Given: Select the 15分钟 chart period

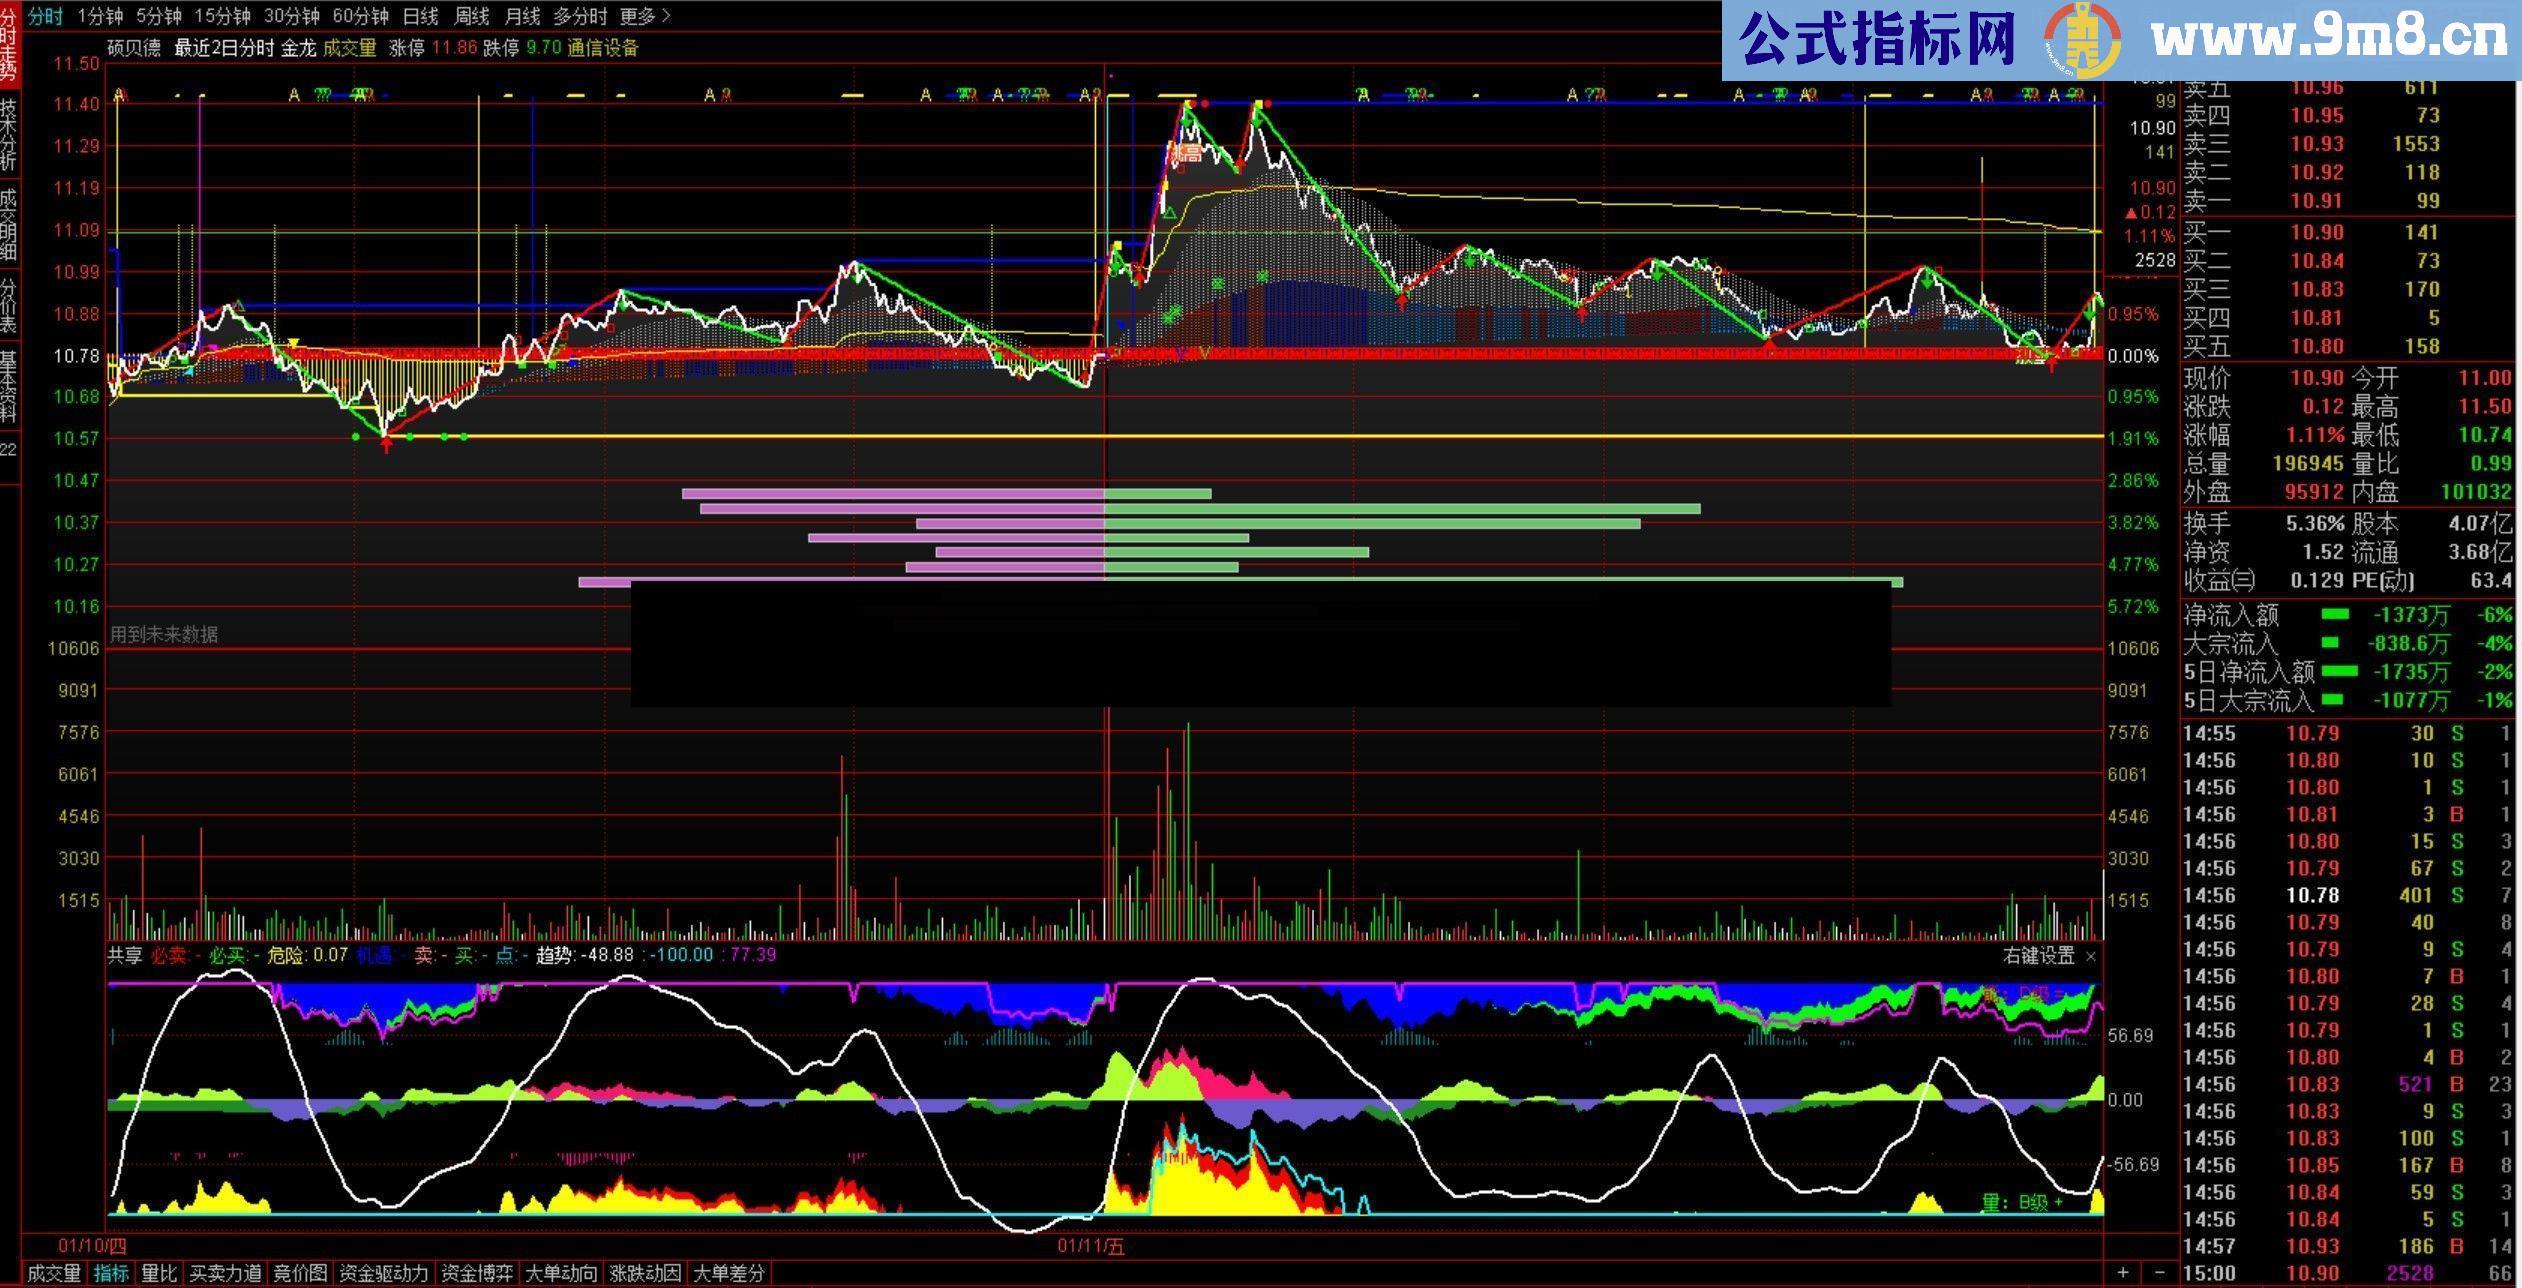Looking at the screenshot, I should tap(222, 16).
